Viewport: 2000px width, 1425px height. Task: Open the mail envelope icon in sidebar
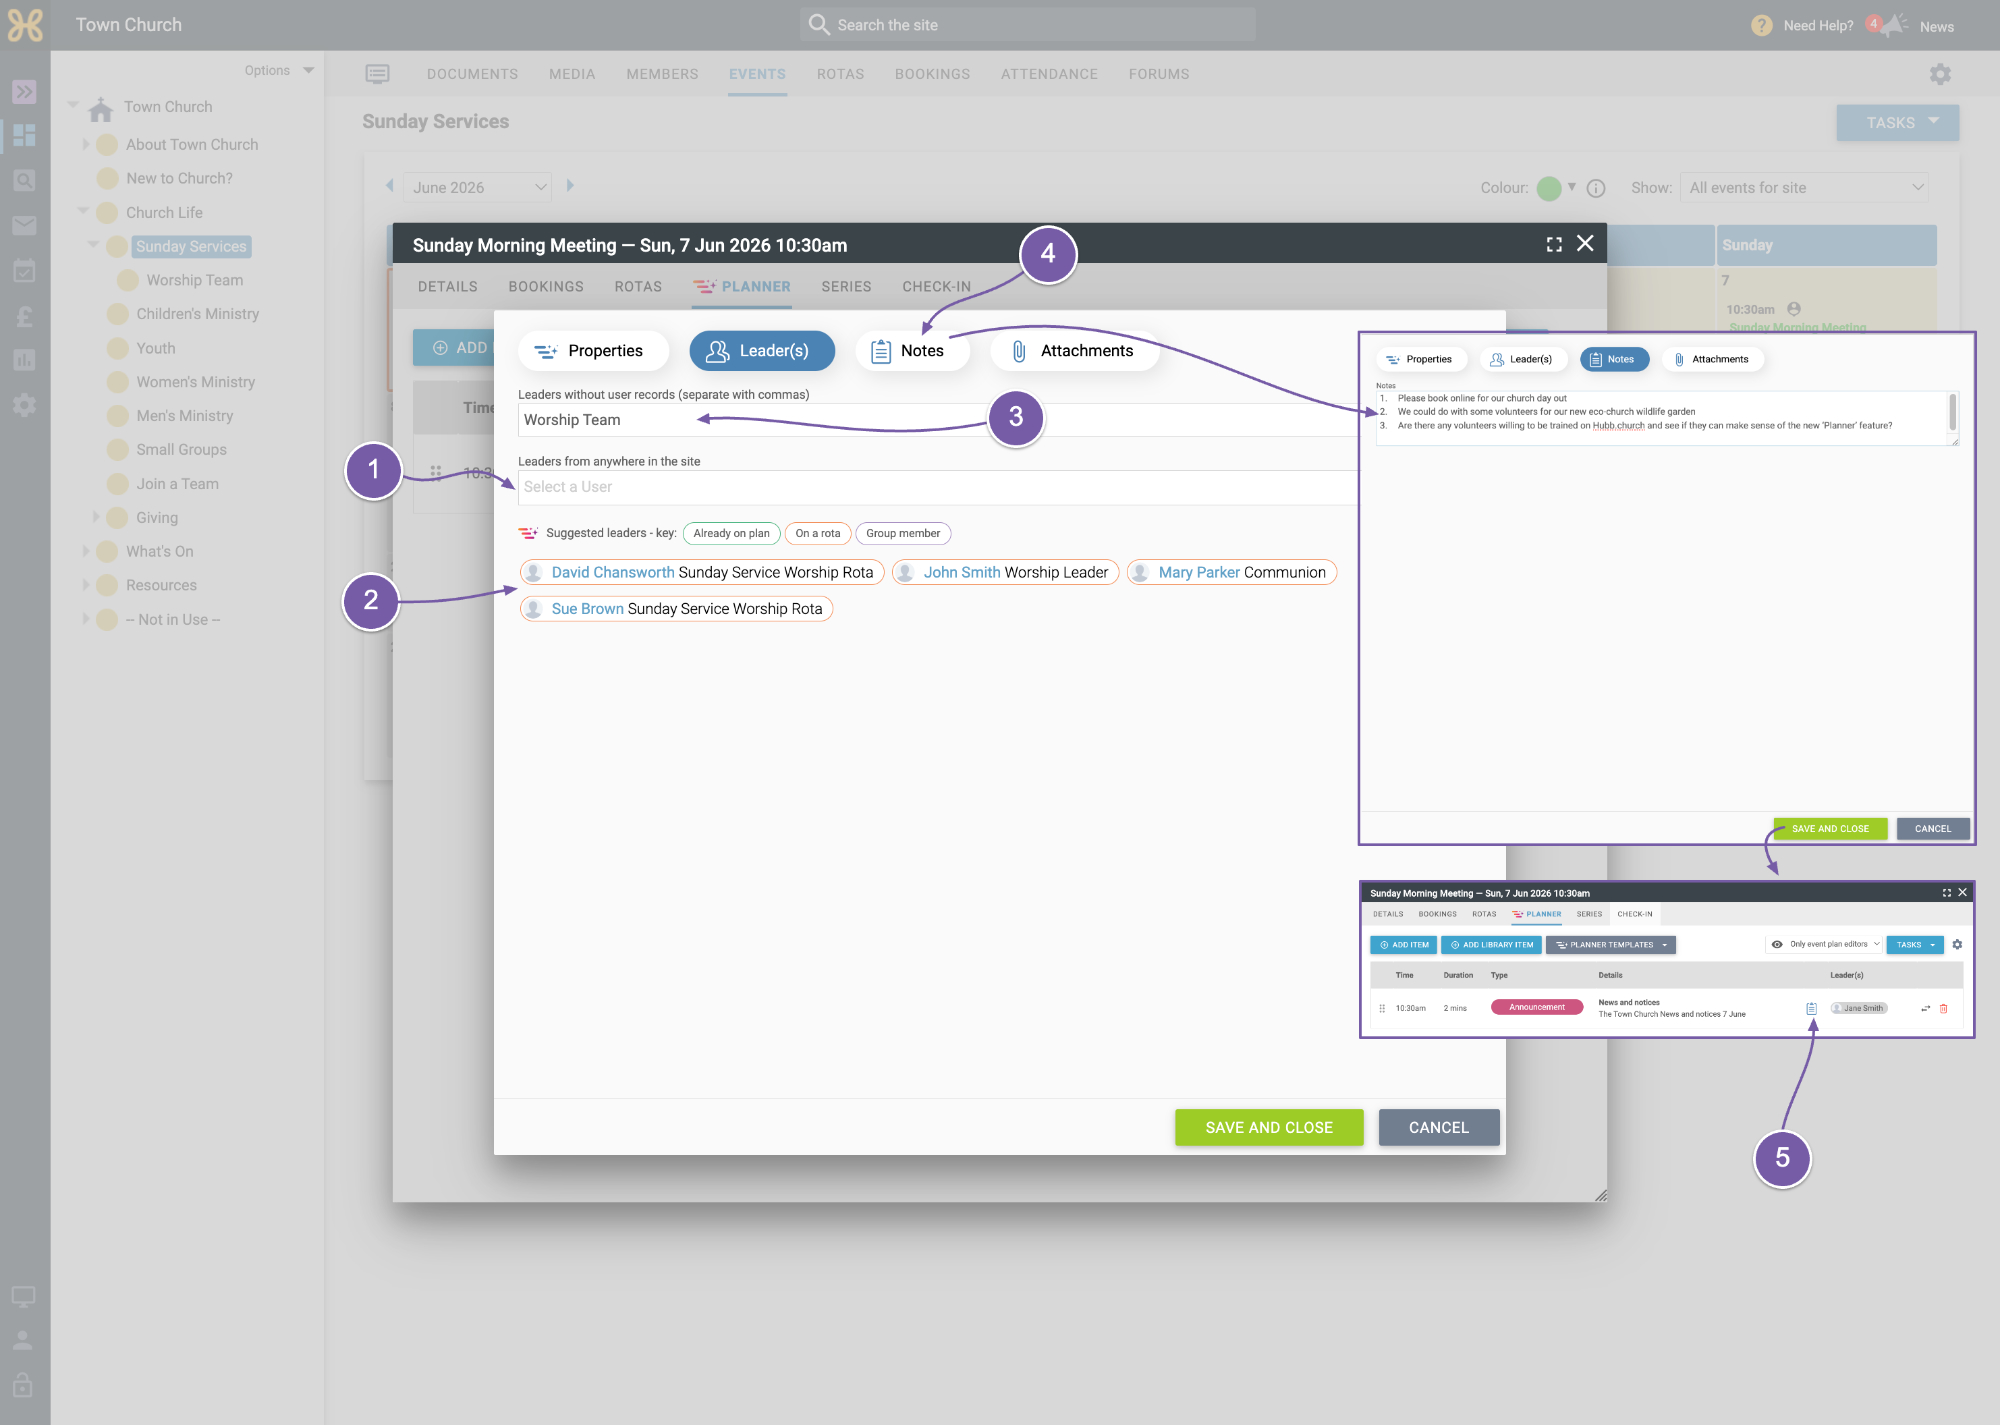[x=24, y=225]
